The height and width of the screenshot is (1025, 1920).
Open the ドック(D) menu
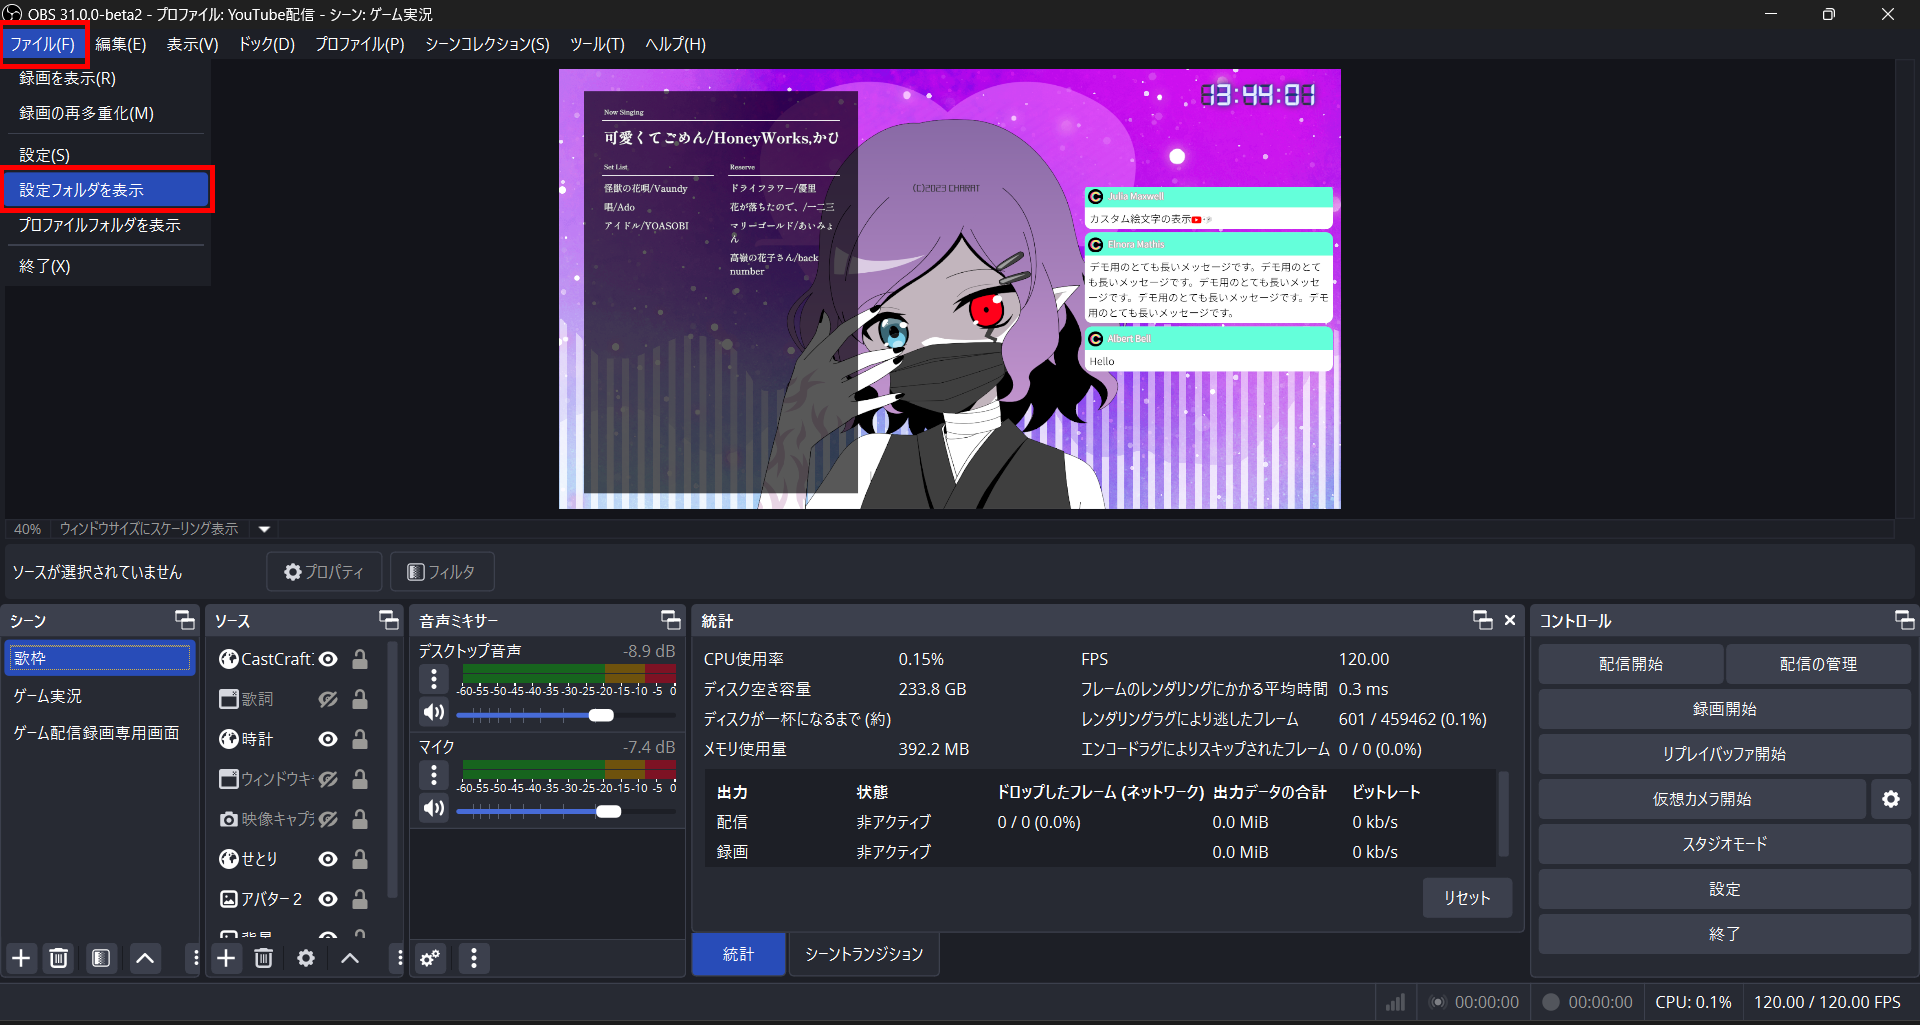pyautogui.click(x=266, y=44)
